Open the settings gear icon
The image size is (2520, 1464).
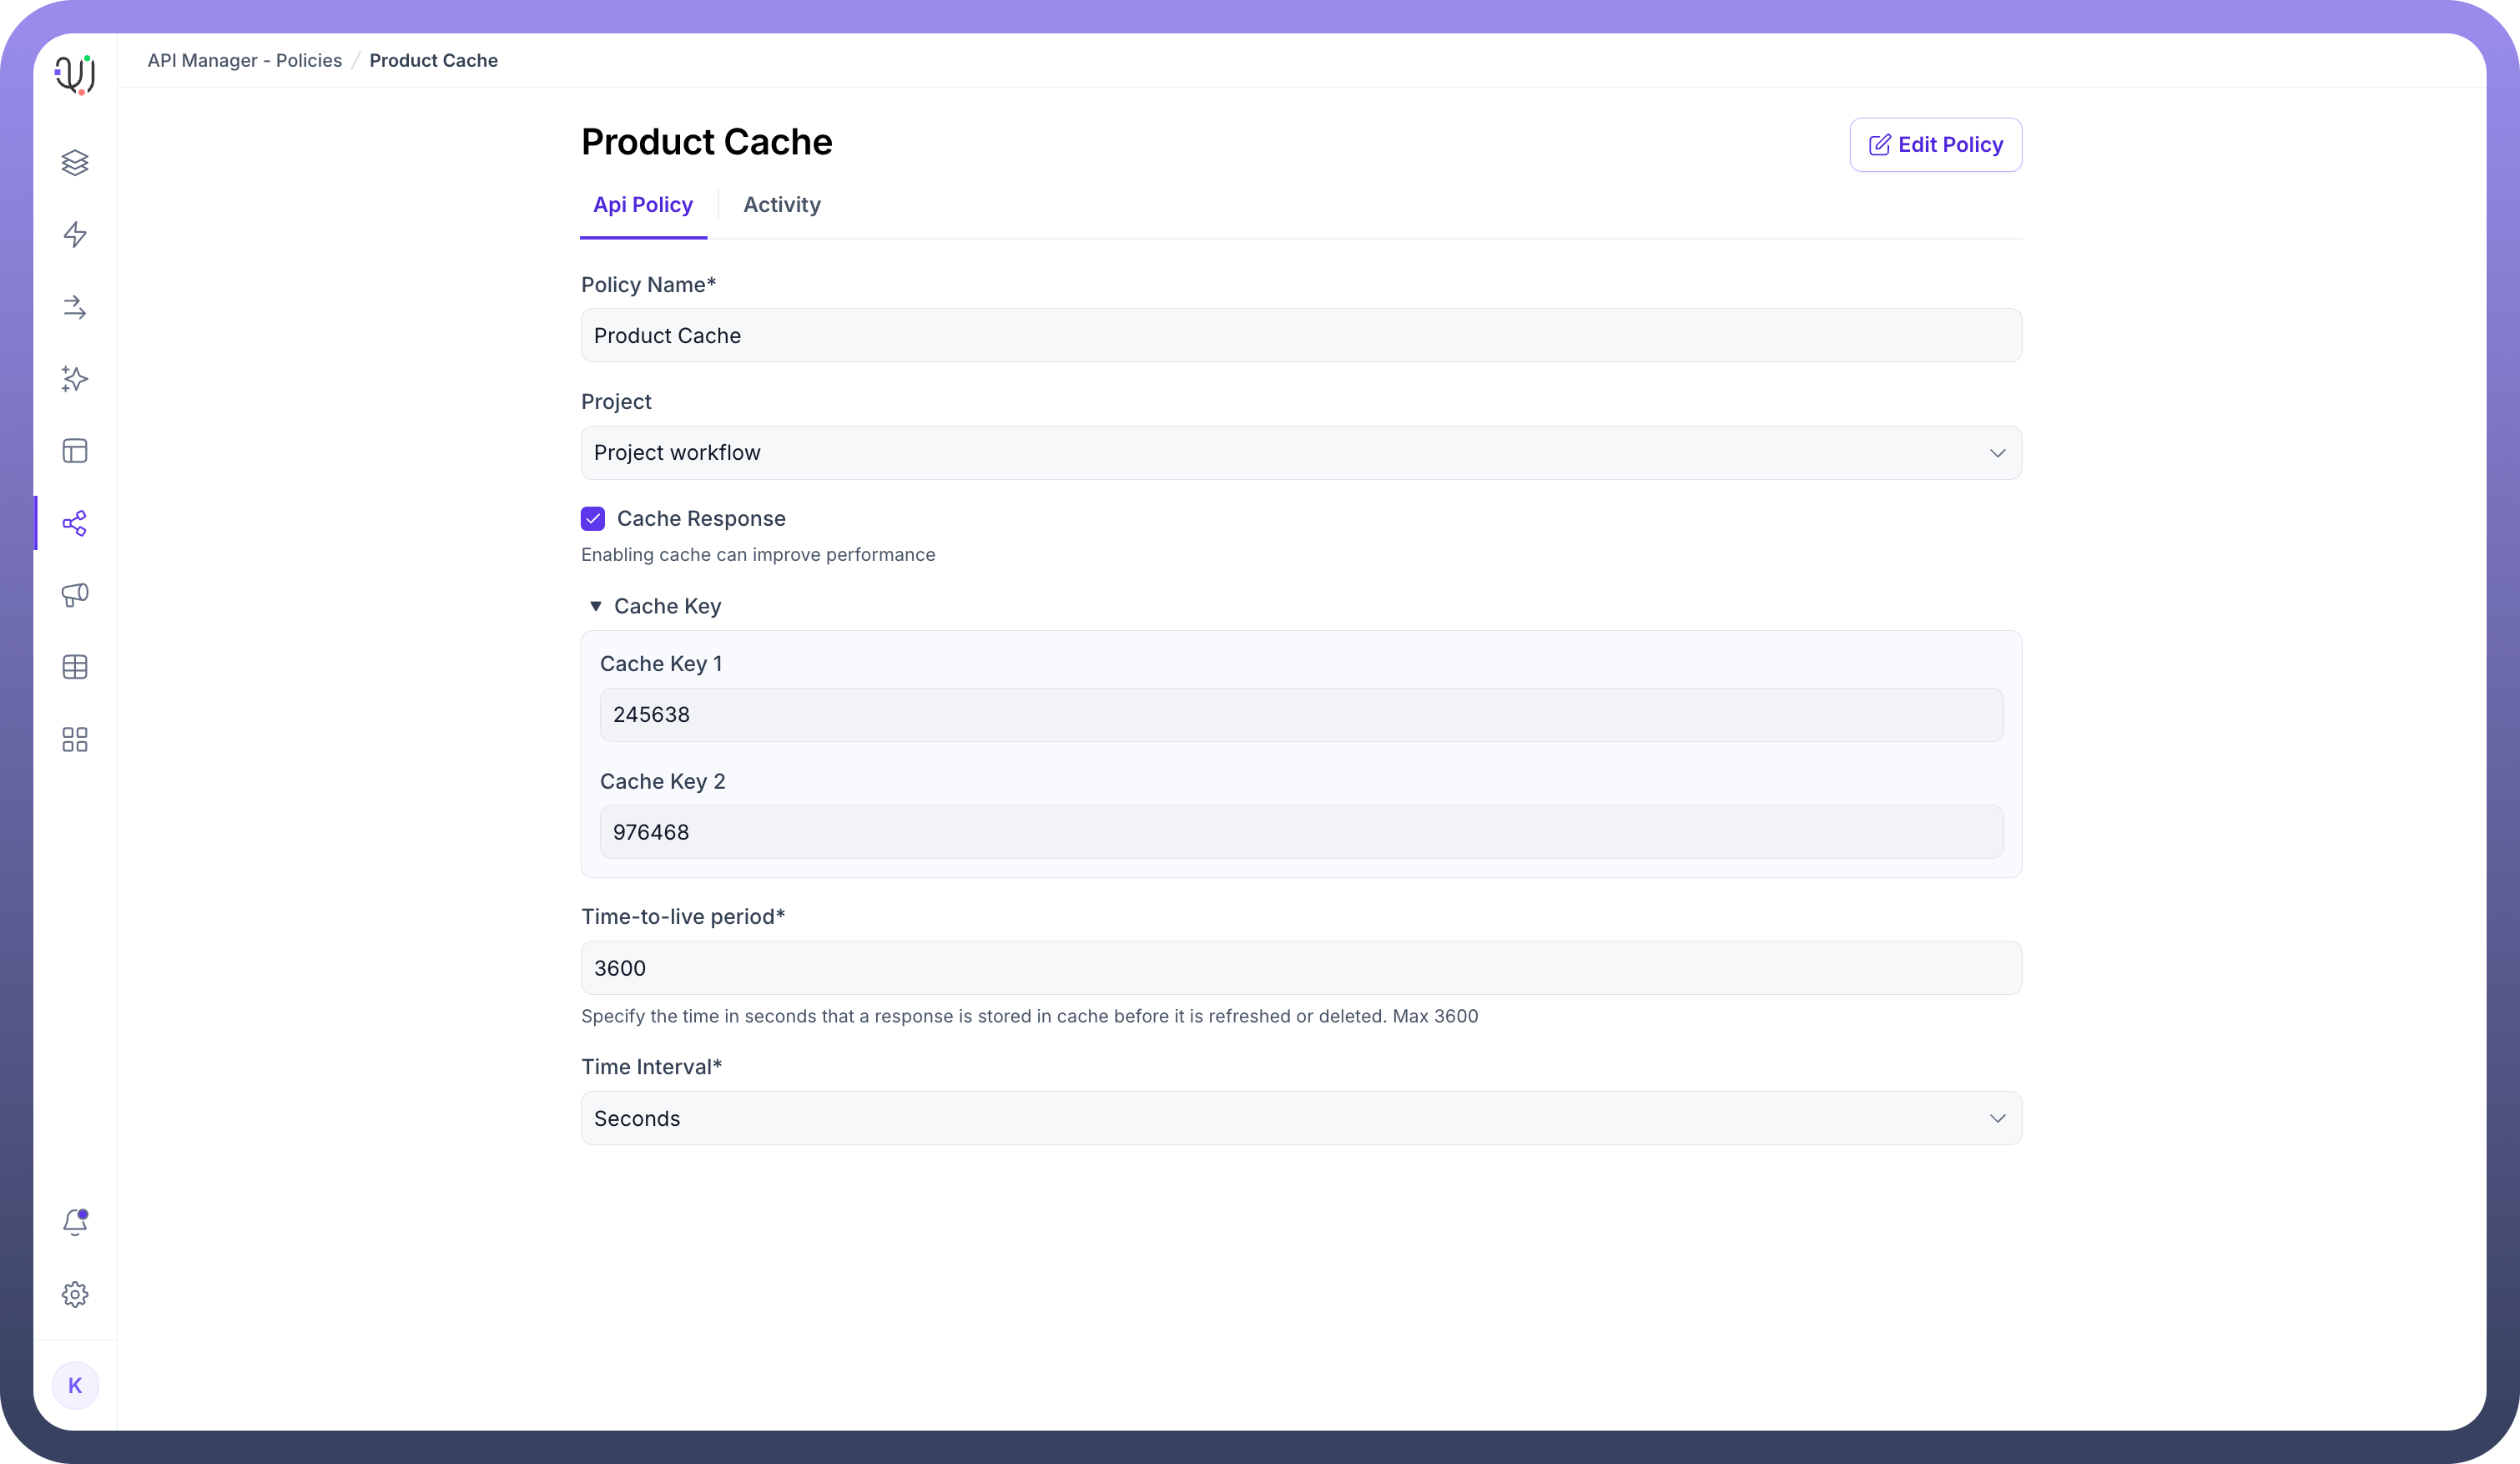[x=75, y=1294]
